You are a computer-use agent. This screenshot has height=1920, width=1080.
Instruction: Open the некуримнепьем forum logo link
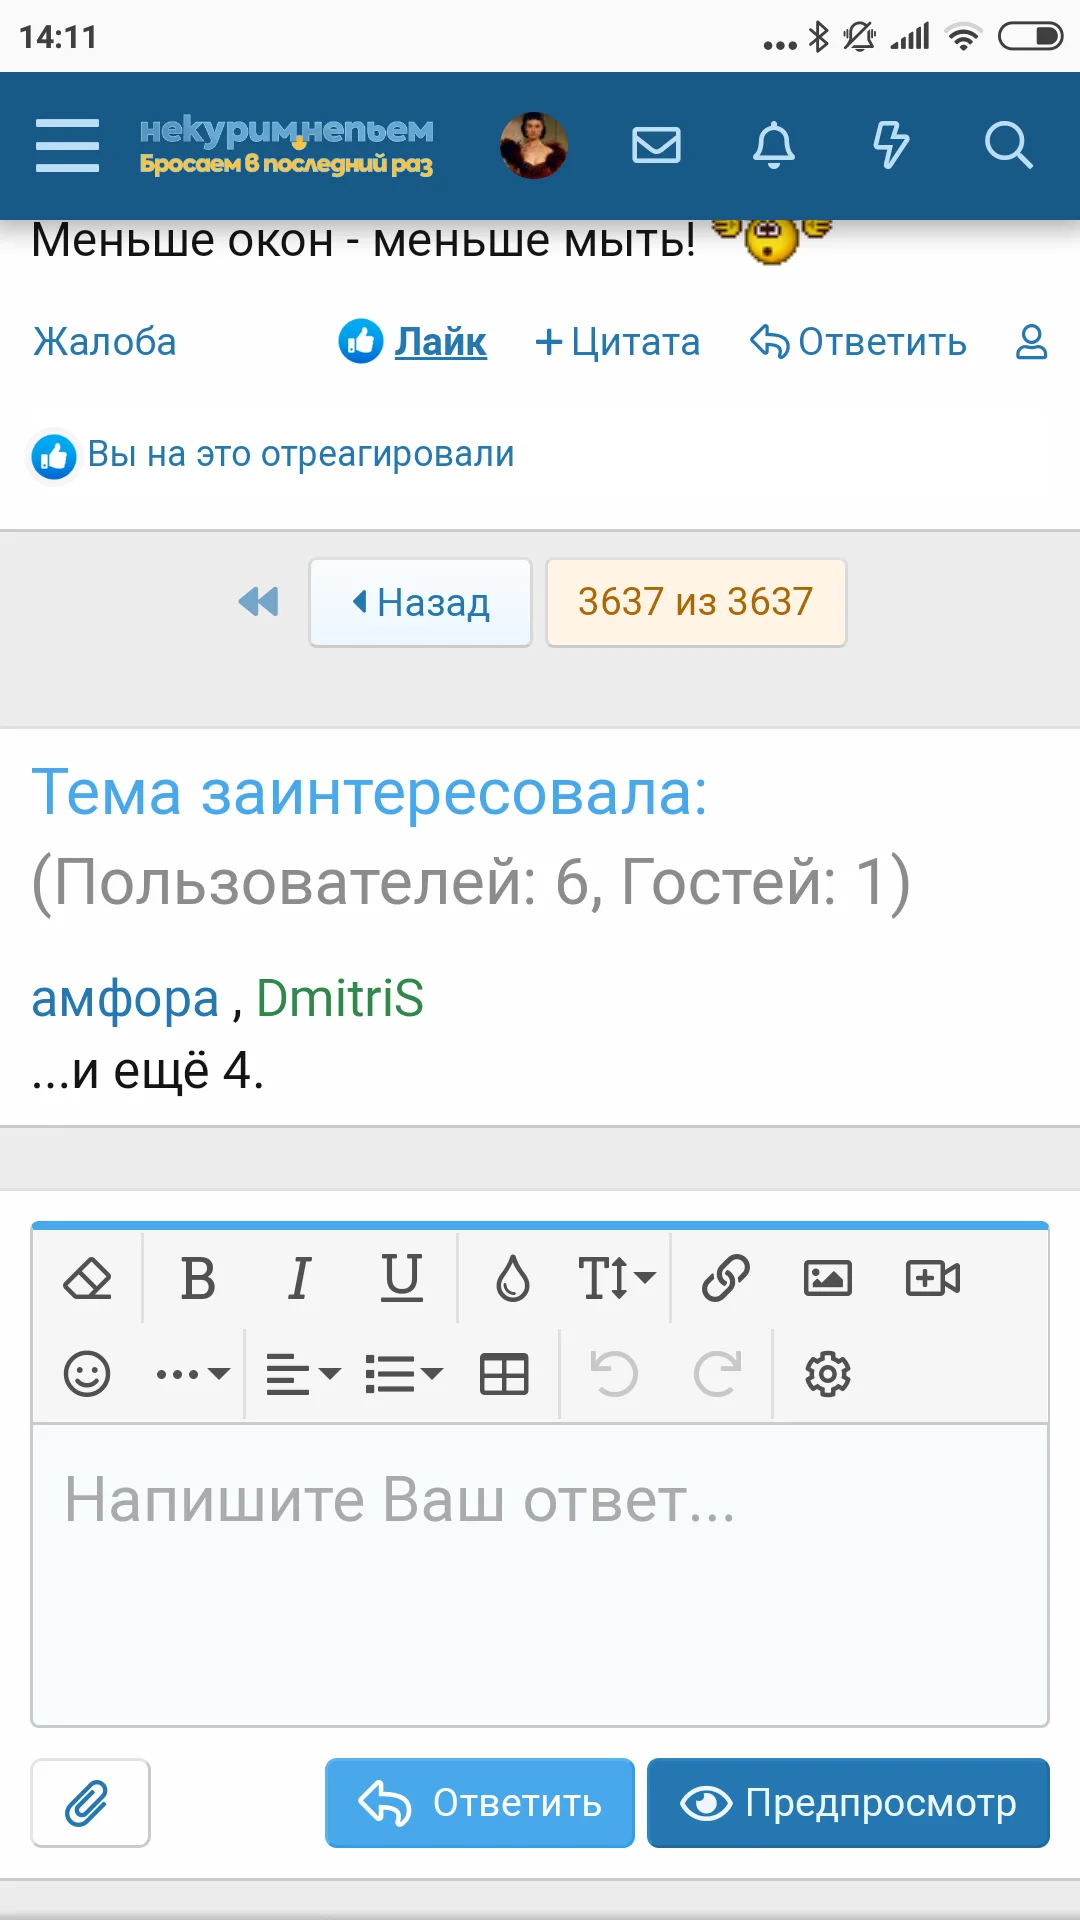click(x=286, y=146)
